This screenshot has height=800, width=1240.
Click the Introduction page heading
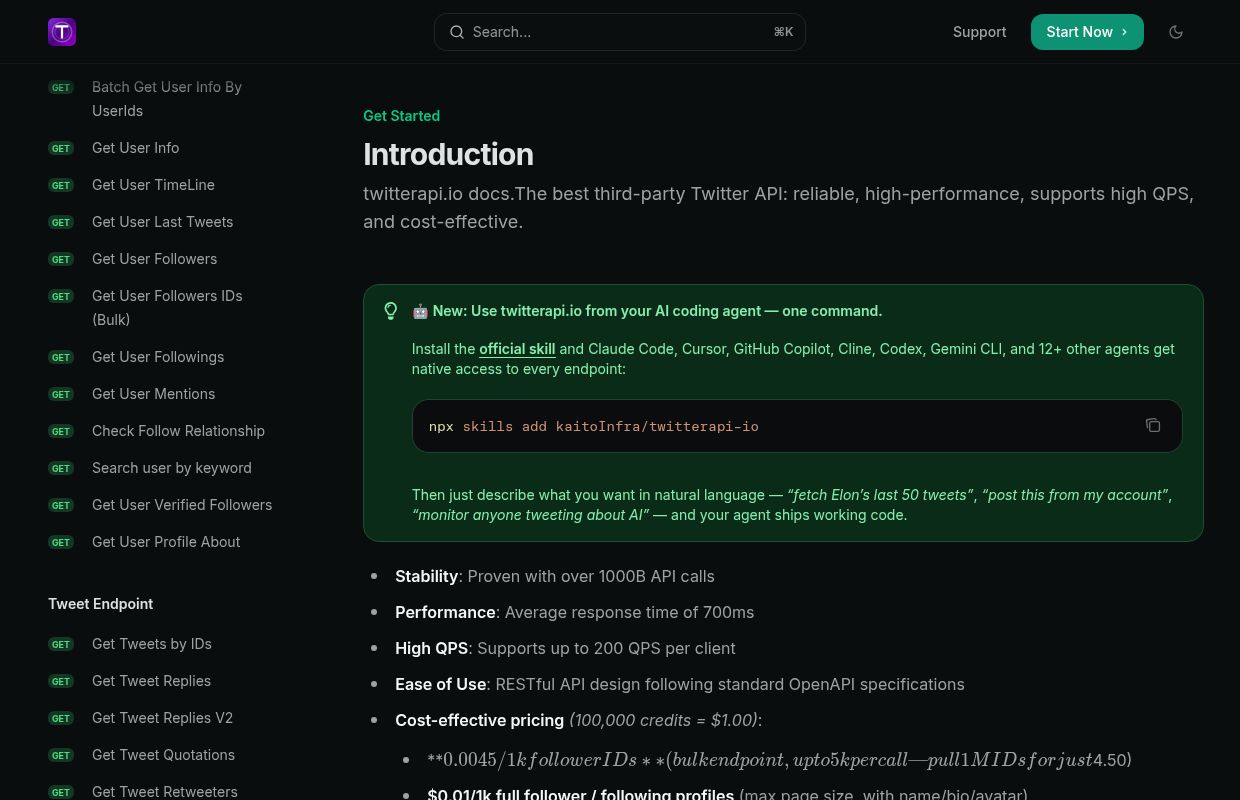point(448,154)
